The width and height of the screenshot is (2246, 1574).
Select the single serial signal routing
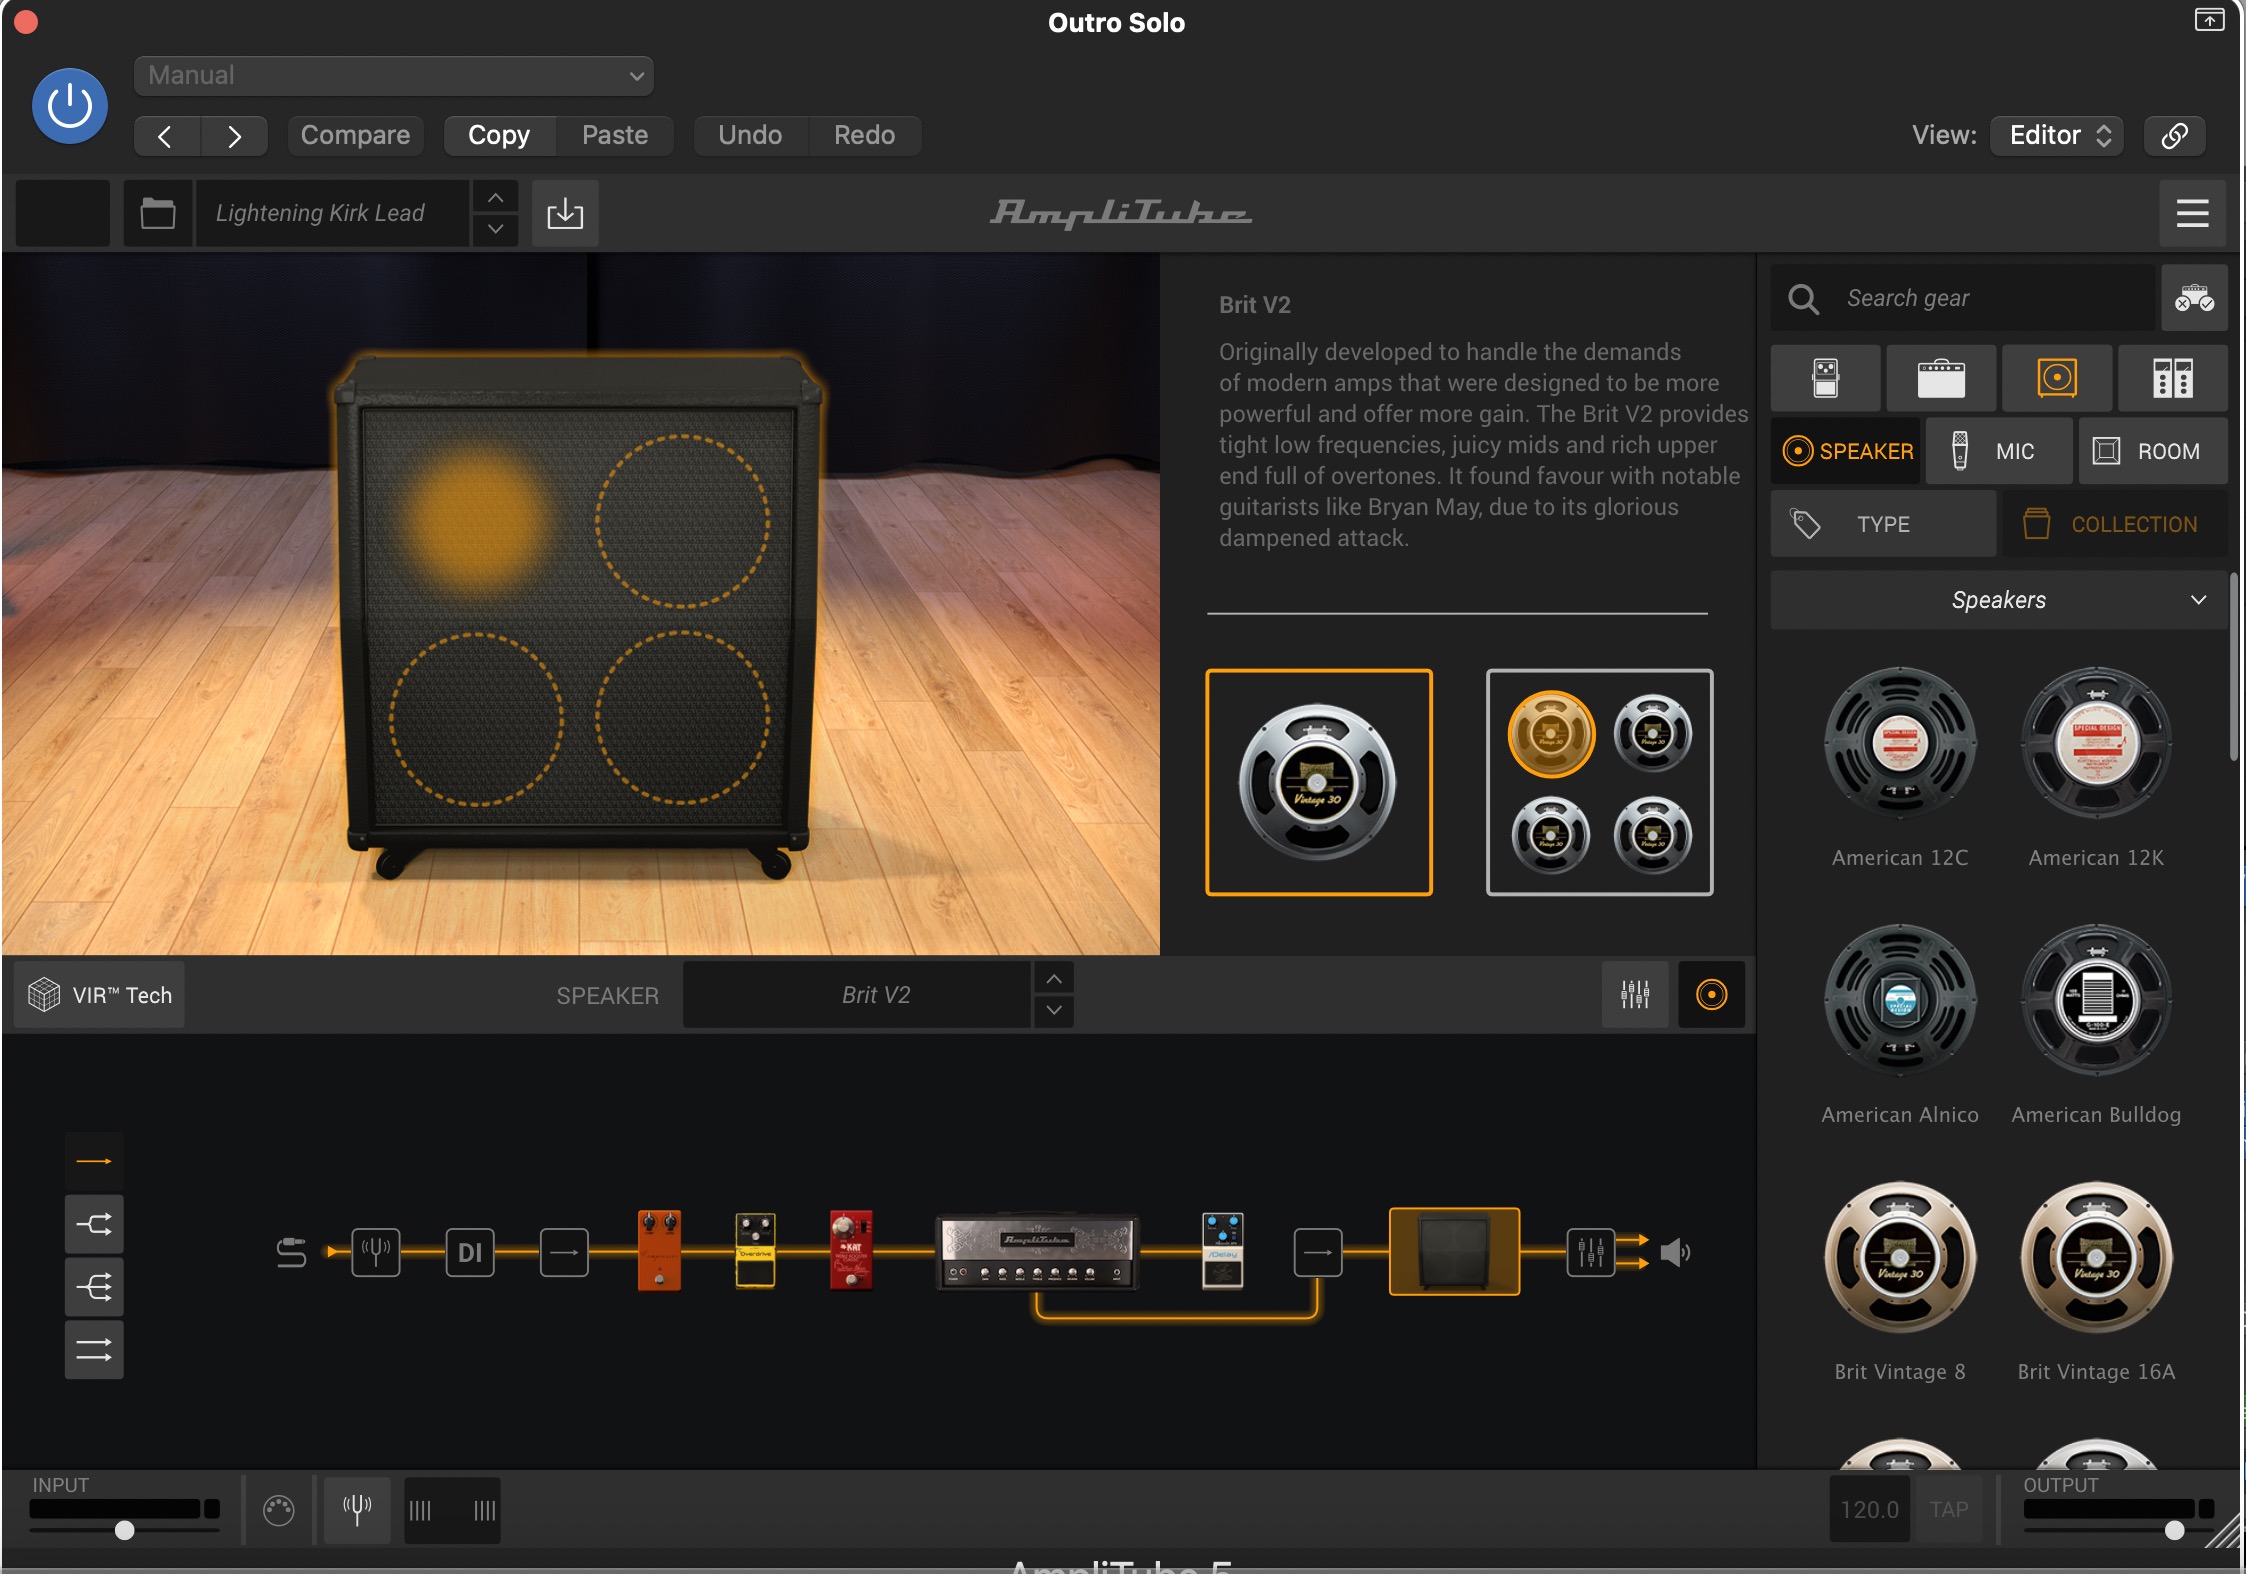pos(94,1161)
